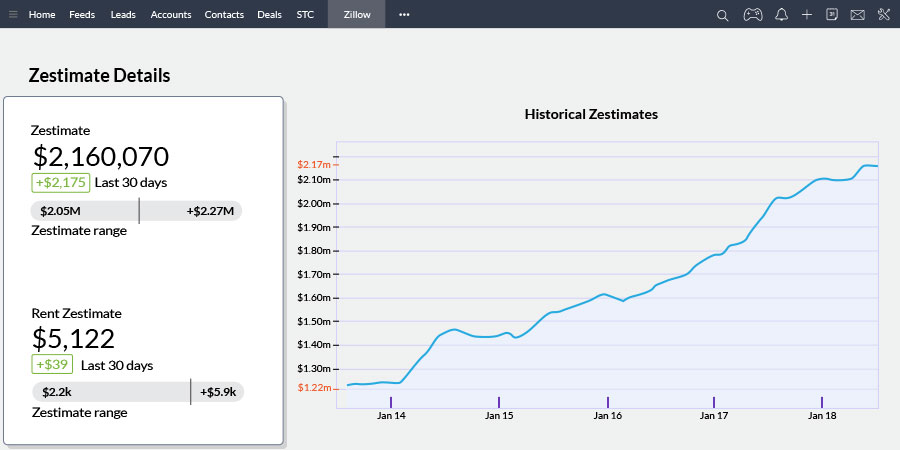Image resolution: width=900 pixels, height=450 pixels.
Task: Click the Zestimate range bar marker
Action: click(x=139, y=211)
